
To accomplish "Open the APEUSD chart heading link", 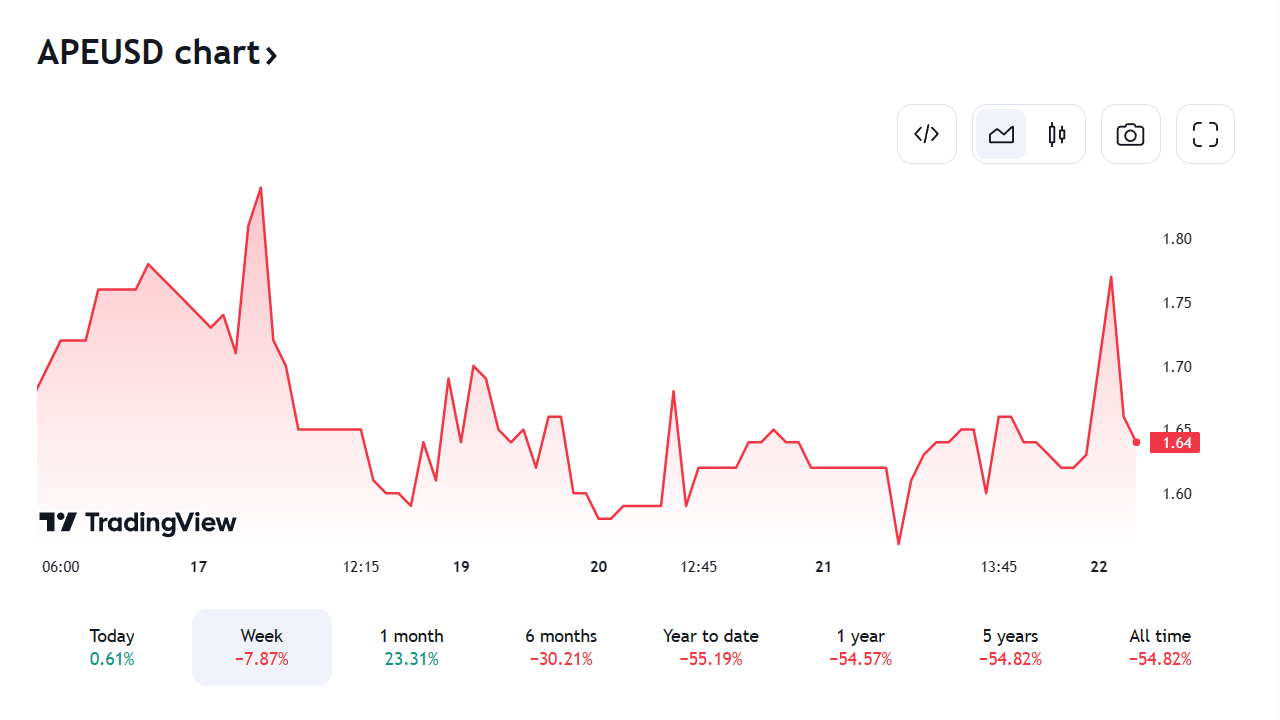I will click(x=149, y=52).
